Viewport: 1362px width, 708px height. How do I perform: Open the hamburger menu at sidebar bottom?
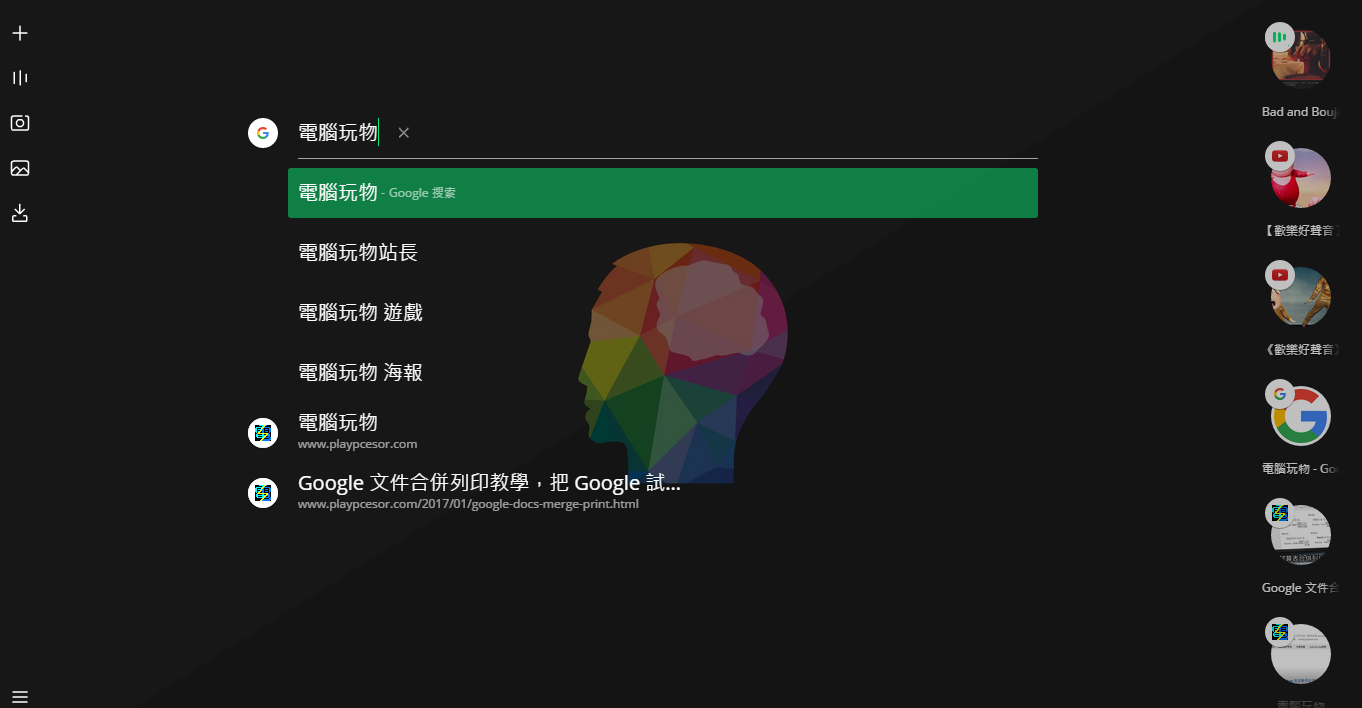click(x=20, y=697)
